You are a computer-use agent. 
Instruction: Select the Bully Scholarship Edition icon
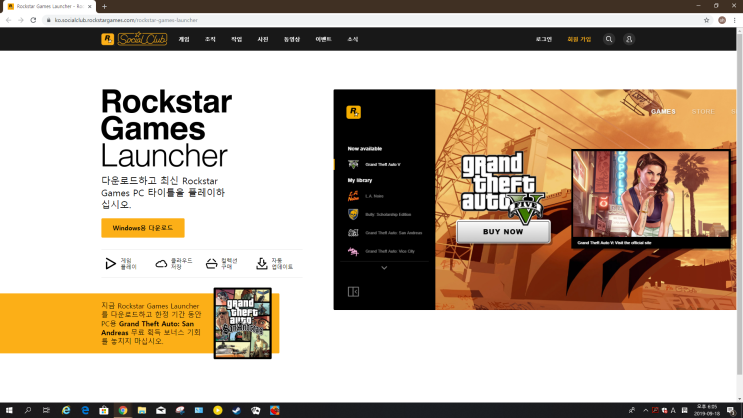click(x=353, y=214)
